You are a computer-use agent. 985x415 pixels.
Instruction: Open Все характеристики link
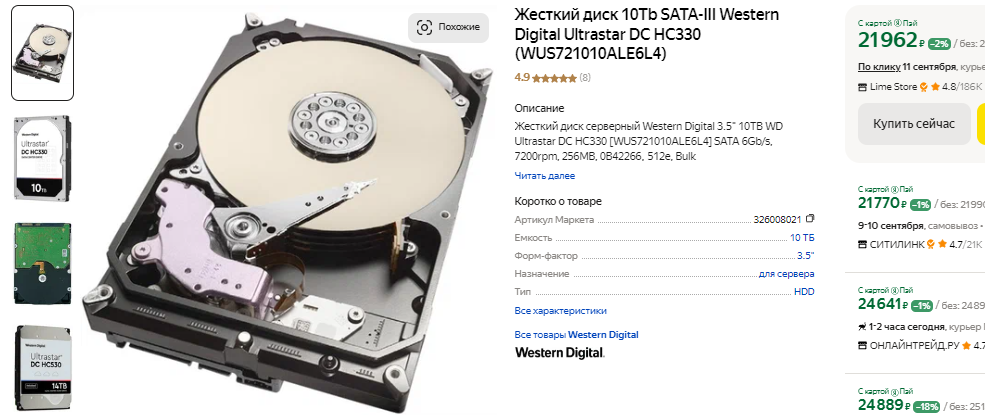click(560, 311)
